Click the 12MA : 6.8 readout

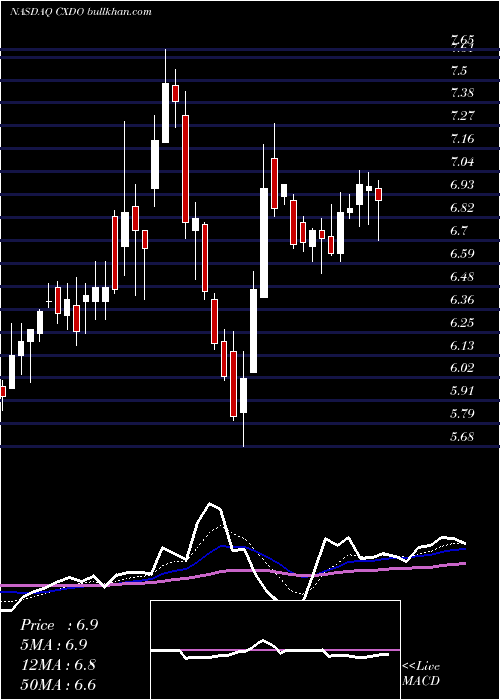[57, 665]
